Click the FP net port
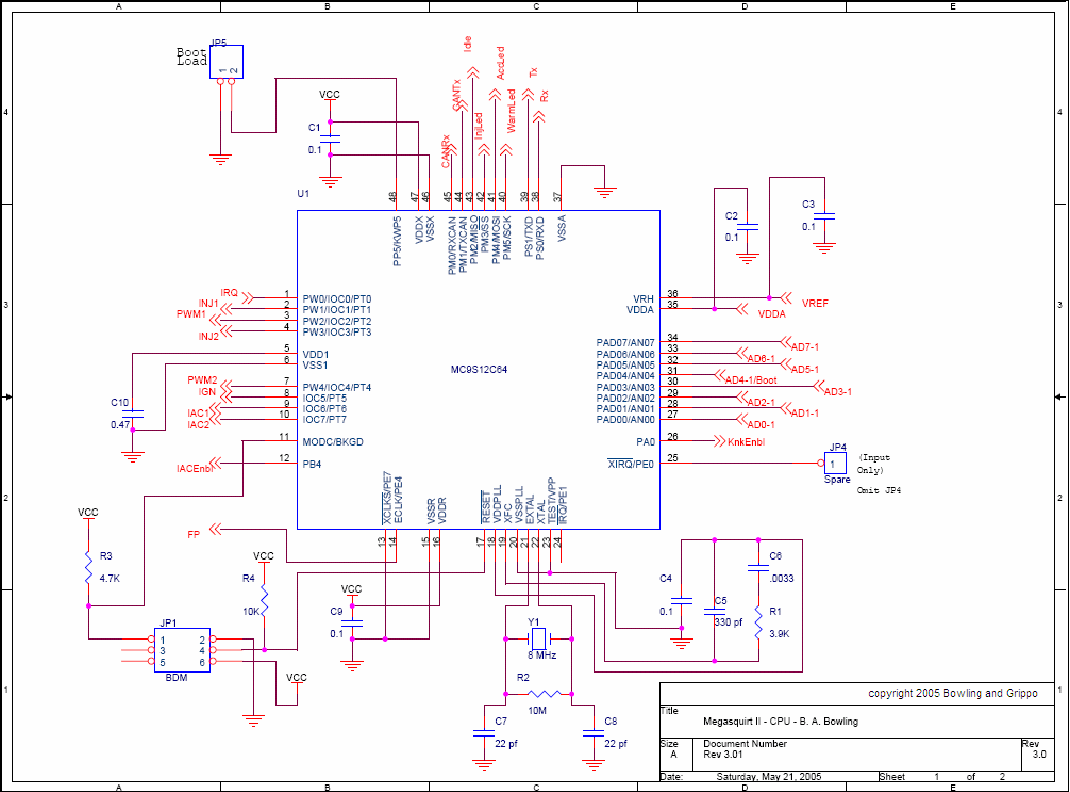The width and height of the screenshot is (1070, 792). coord(194,534)
